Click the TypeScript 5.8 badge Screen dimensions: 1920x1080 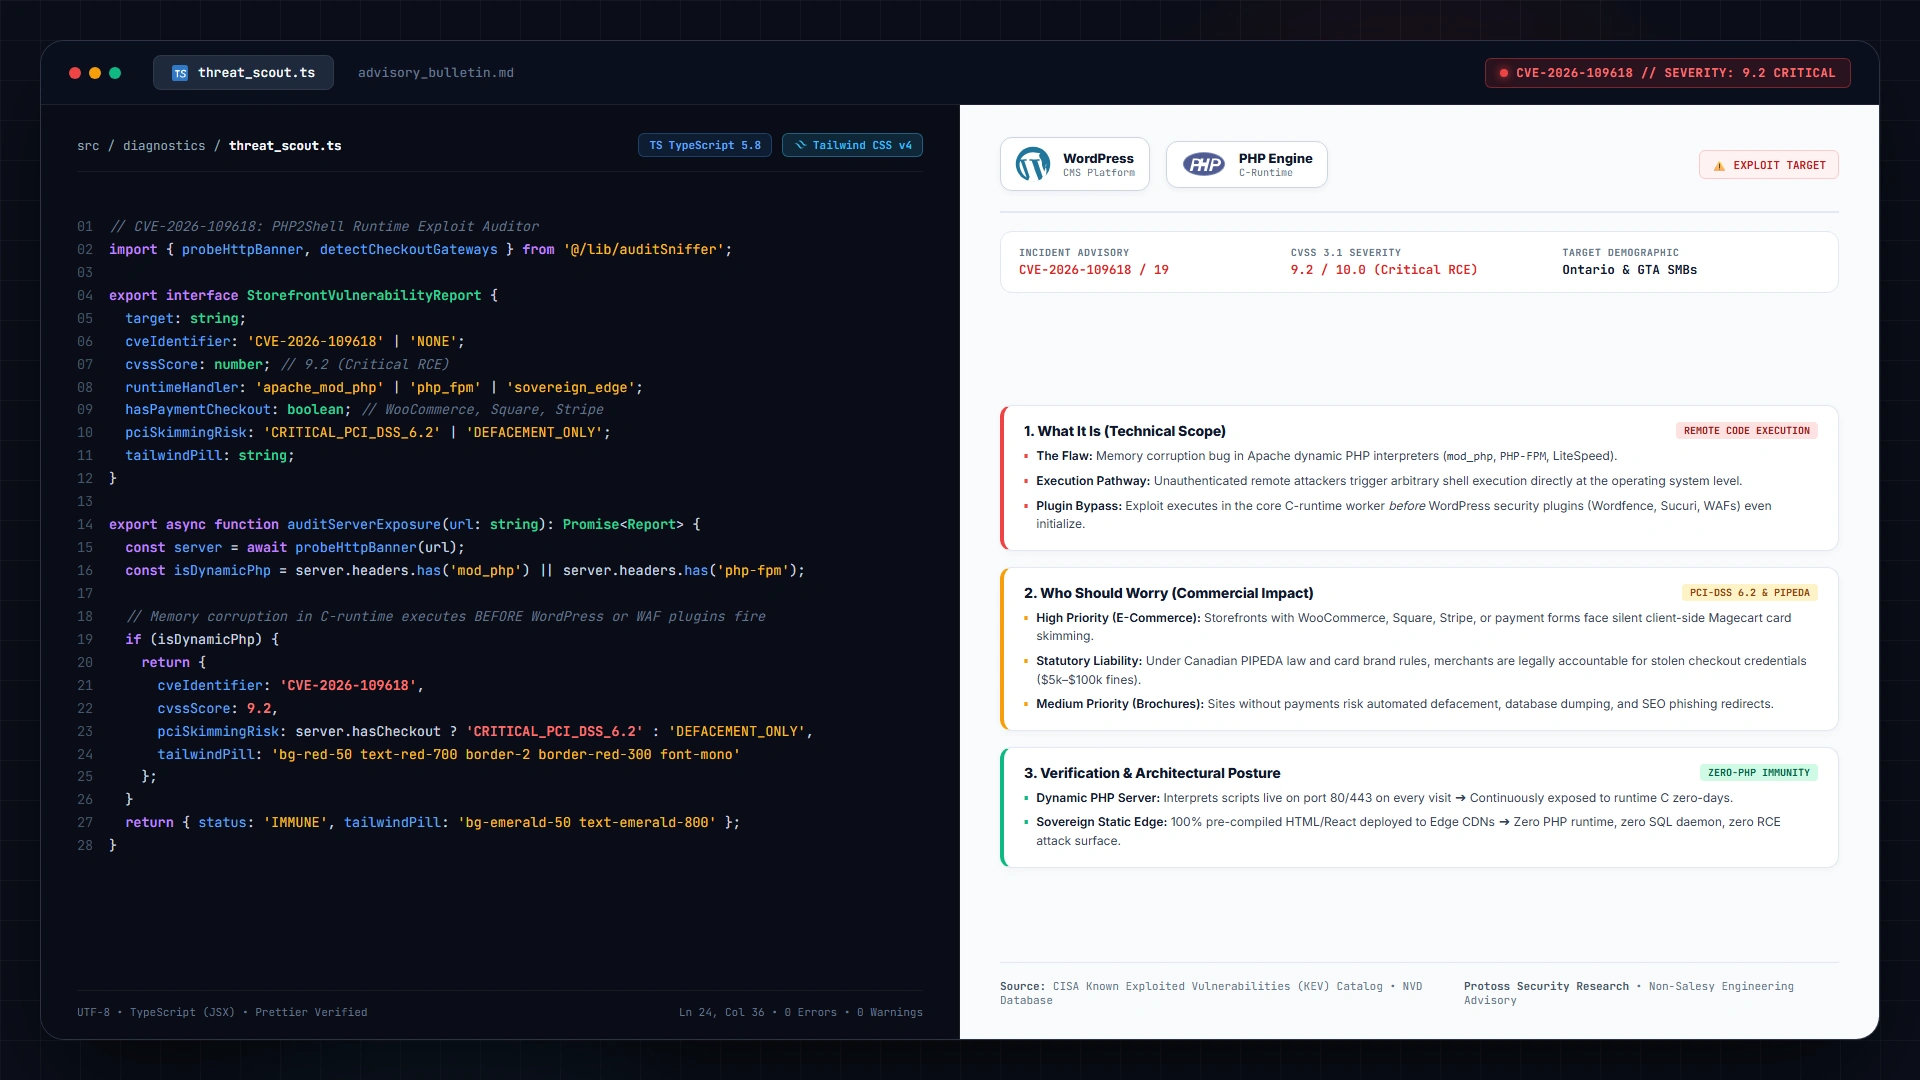tap(705, 145)
